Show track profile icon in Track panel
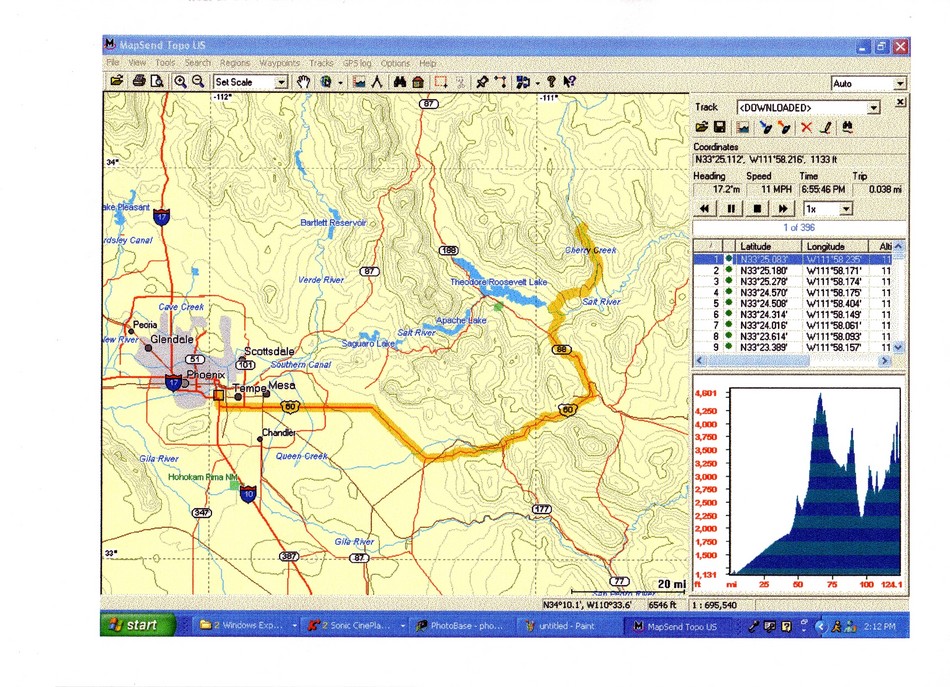 (x=743, y=127)
